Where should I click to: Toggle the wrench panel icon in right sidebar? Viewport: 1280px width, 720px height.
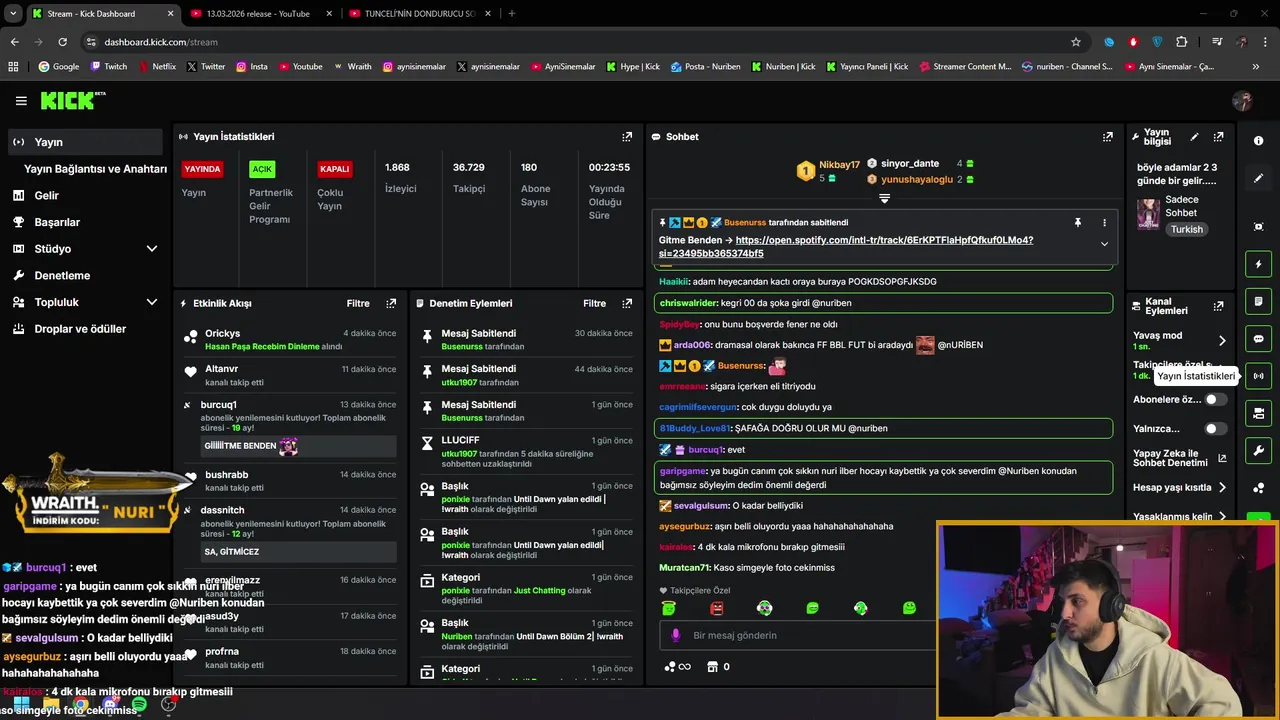pyautogui.click(x=1258, y=450)
